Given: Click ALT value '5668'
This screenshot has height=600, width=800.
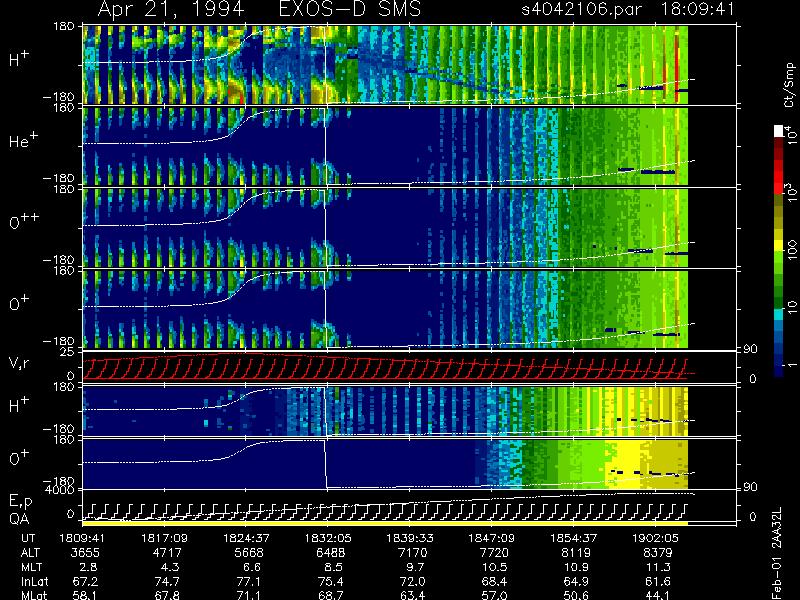Looking at the screenshot, I should (x=248, y=553).
